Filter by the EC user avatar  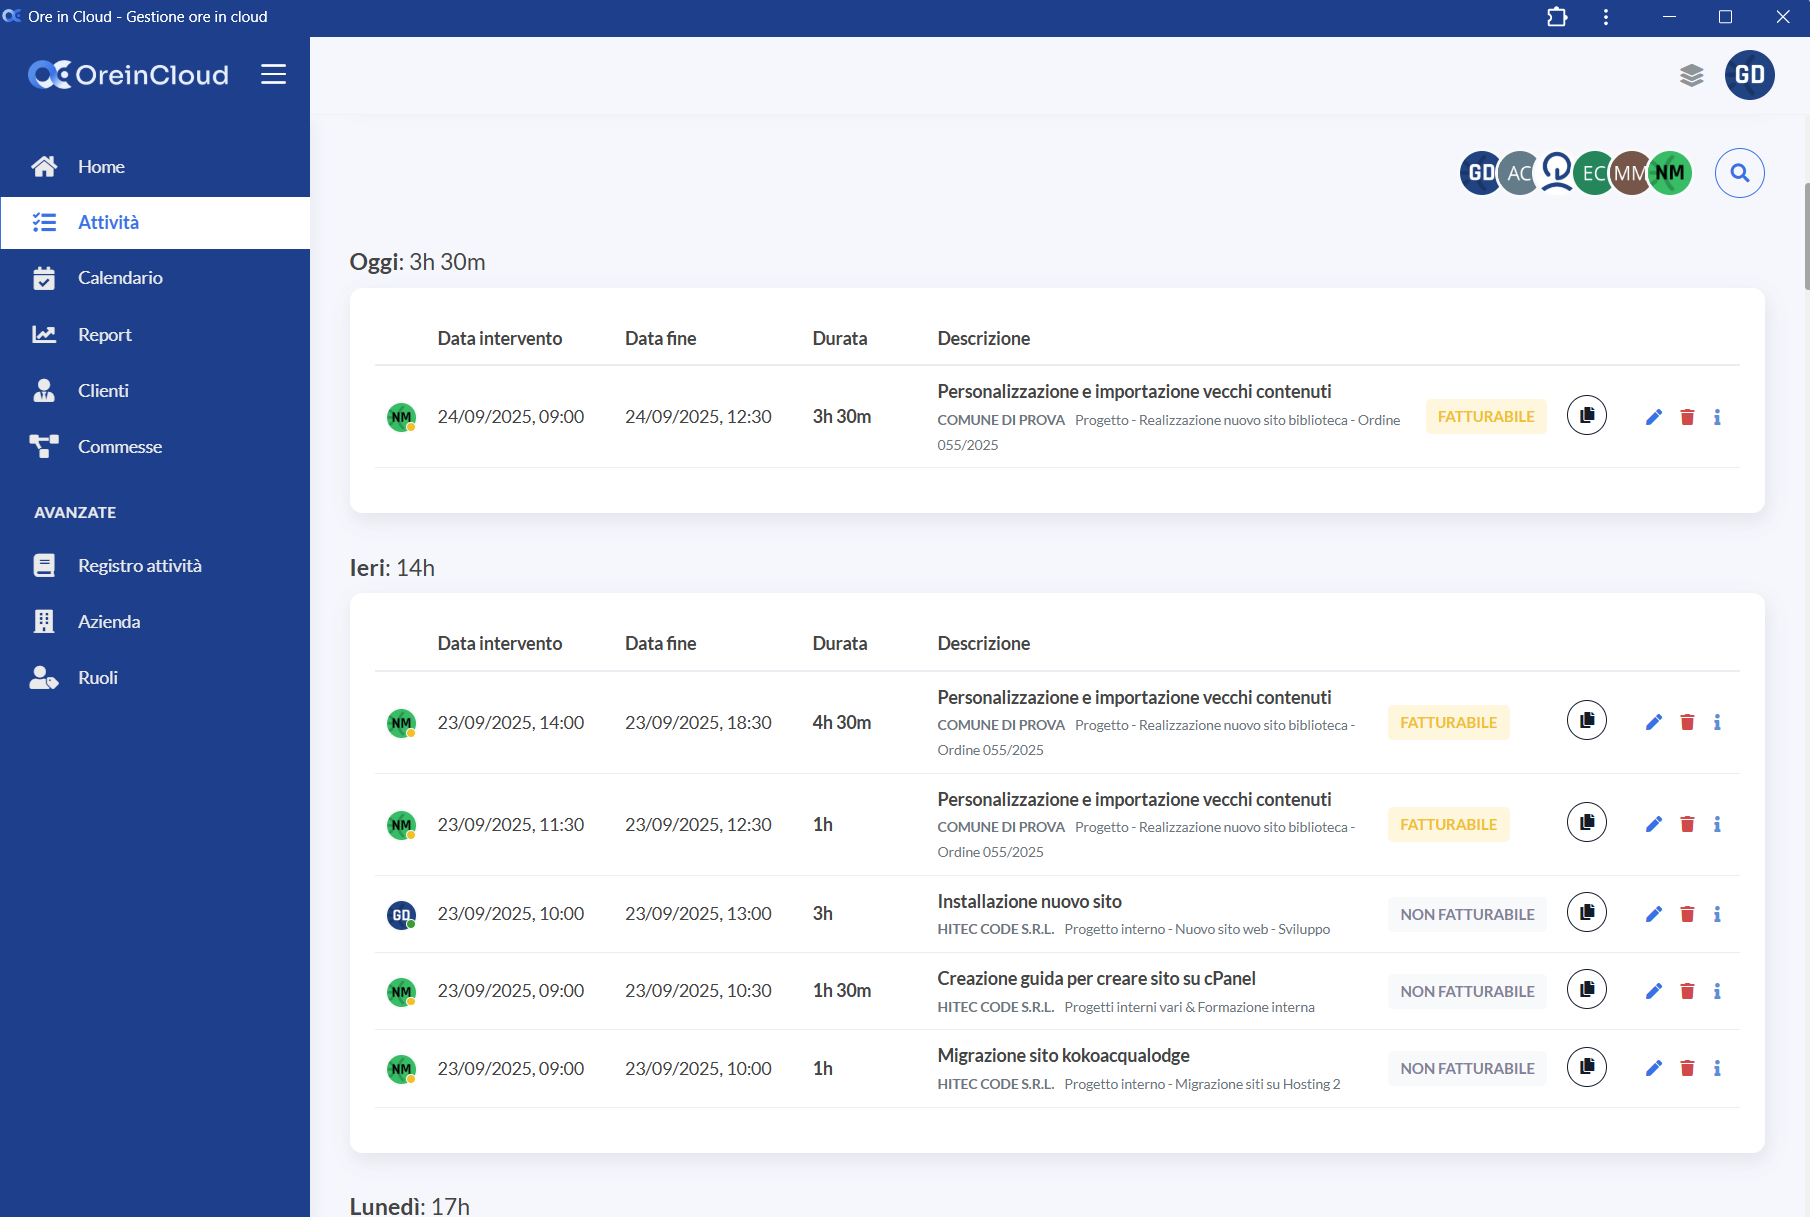1592,174
